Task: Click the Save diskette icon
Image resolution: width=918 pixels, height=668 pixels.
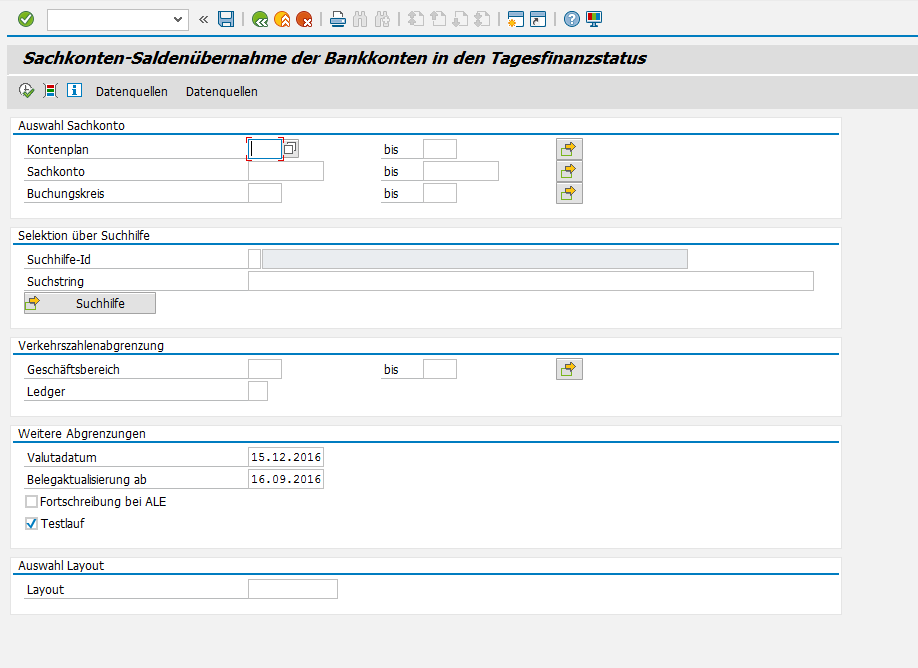Action: 226,19
